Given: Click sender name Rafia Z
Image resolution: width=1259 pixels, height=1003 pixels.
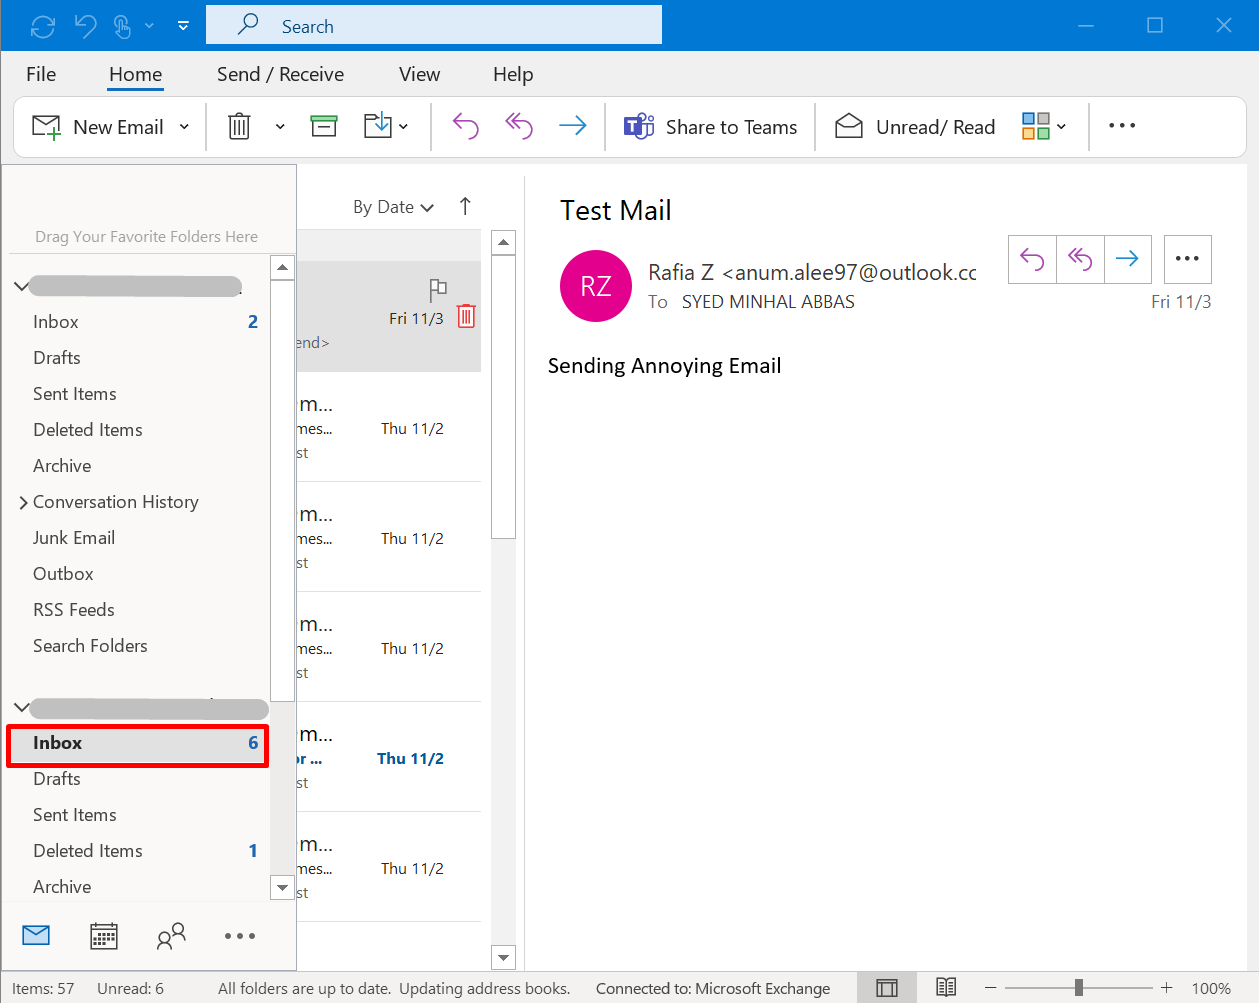Looking at the screenshot, I should point(681,272).
